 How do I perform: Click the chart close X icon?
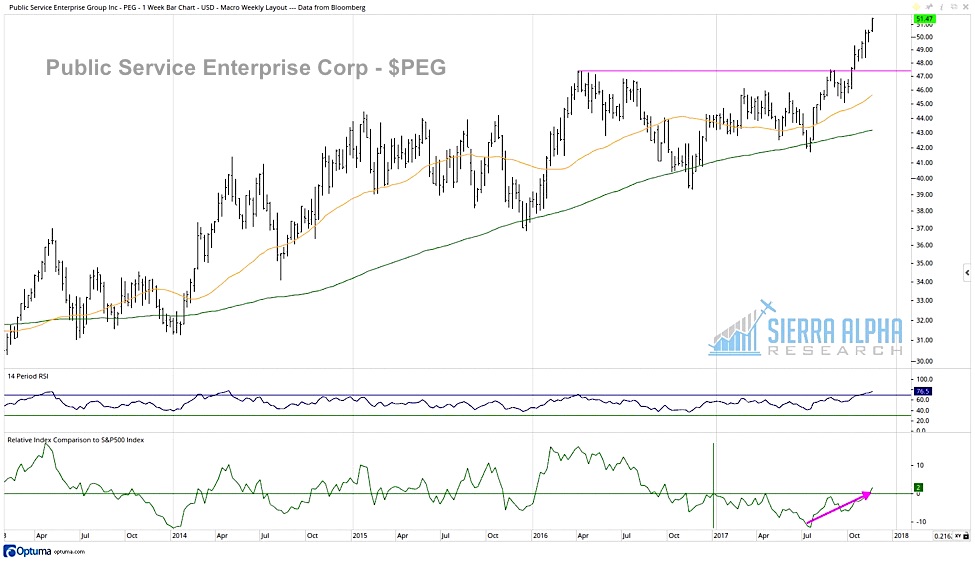pos(966,7)
